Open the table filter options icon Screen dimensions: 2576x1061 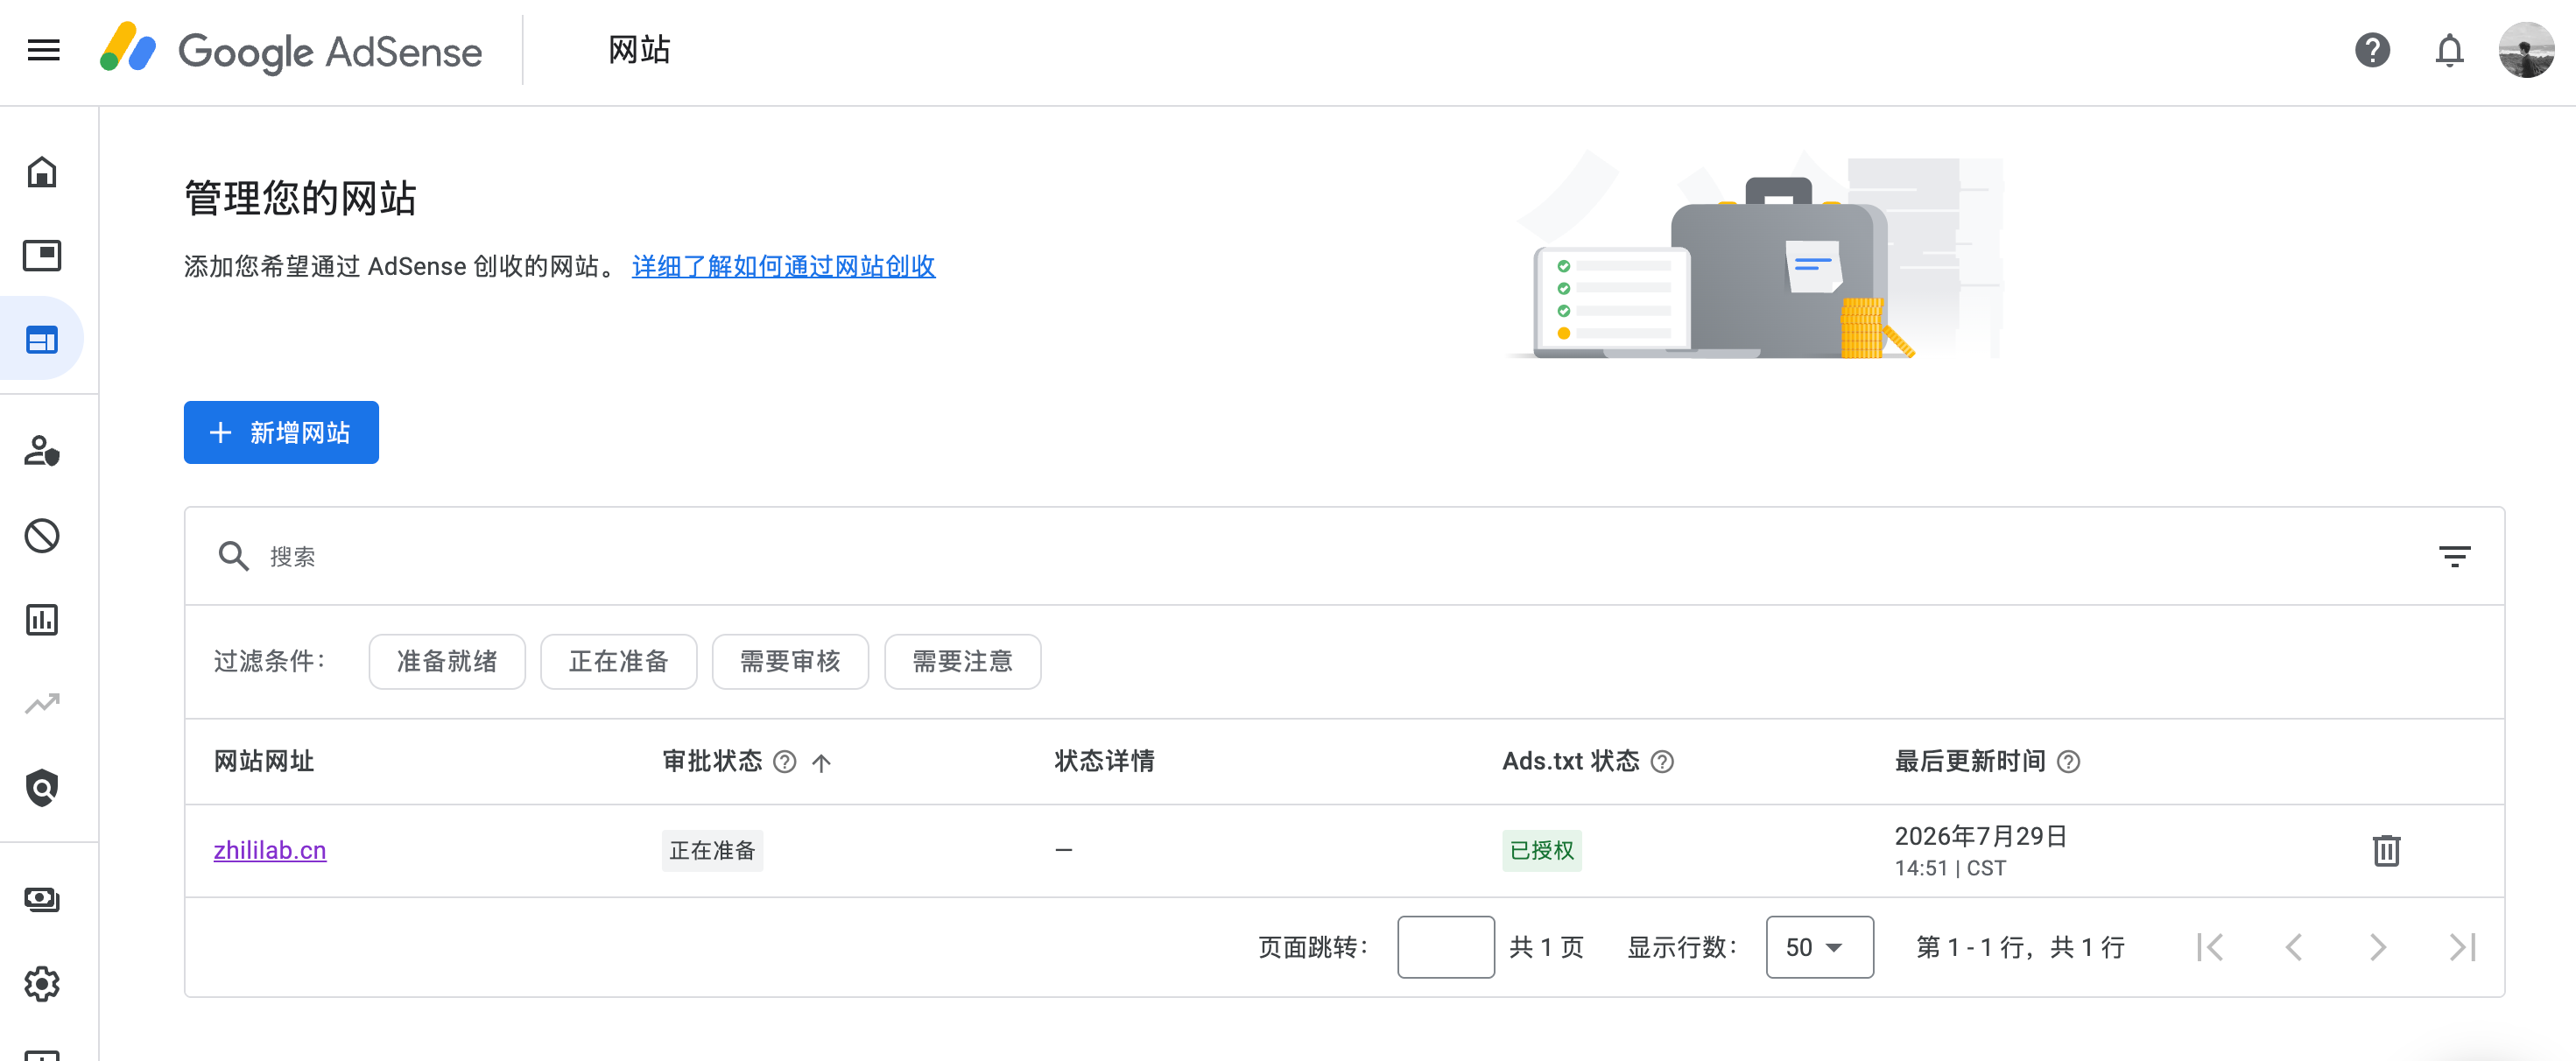click(2454, 556)
